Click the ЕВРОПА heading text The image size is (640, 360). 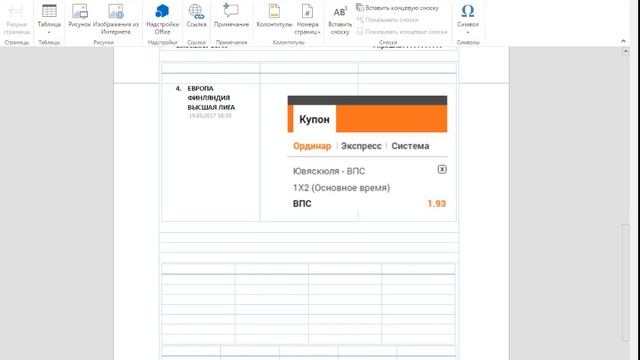[200, 89]
